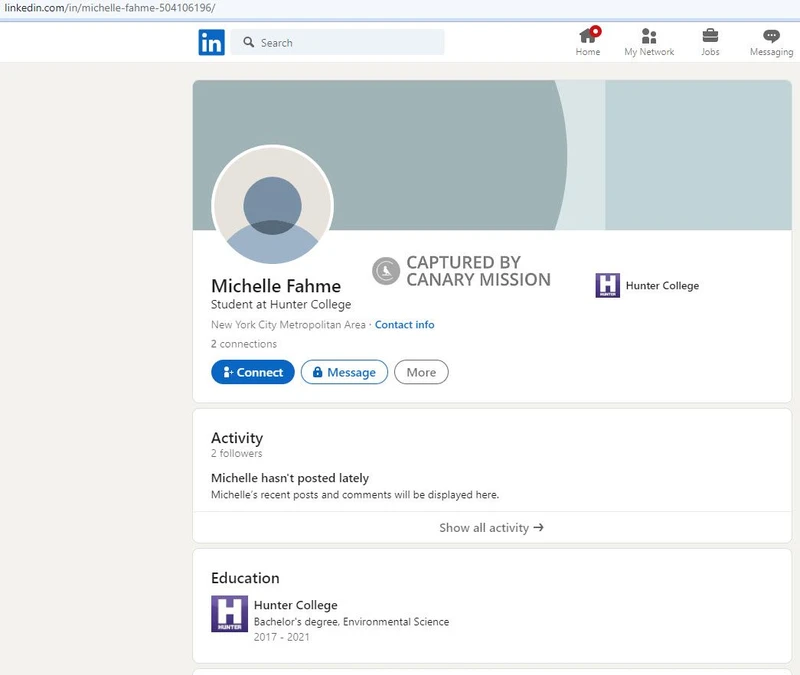Screen dimensions: 800x675
Task: Select 'Michelle hasn't posted lately' text
Action: click(290, 478)
